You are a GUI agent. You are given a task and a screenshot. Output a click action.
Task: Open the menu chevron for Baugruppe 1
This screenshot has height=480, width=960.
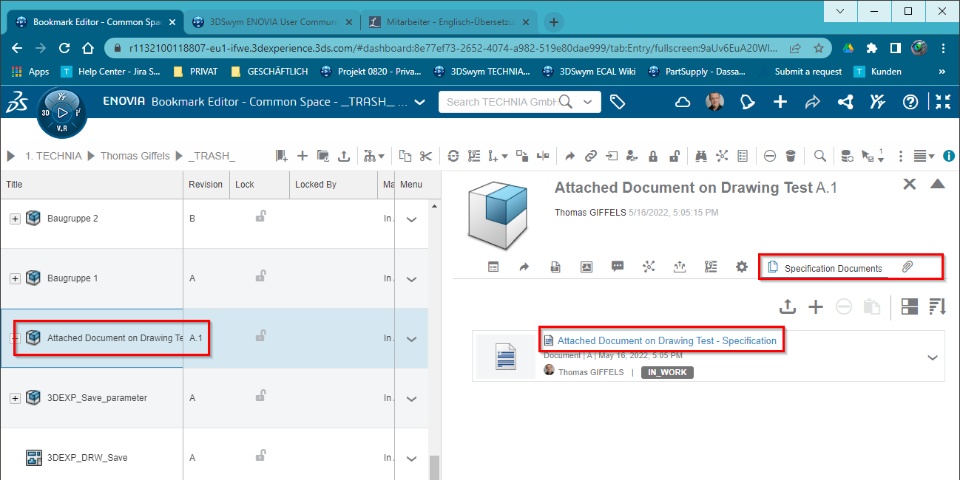[412, 280]
